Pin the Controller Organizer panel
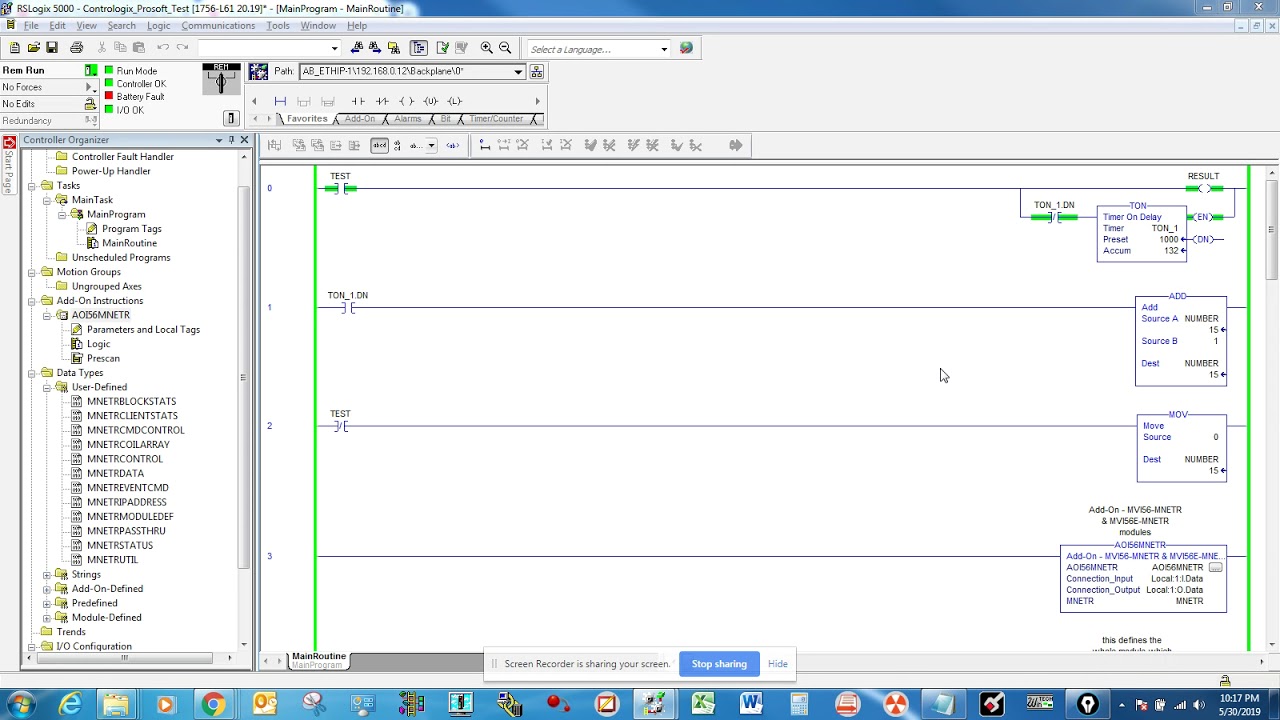Image resolution: width=1280 pixels, height=720 pixels. [x=231, y=140]
